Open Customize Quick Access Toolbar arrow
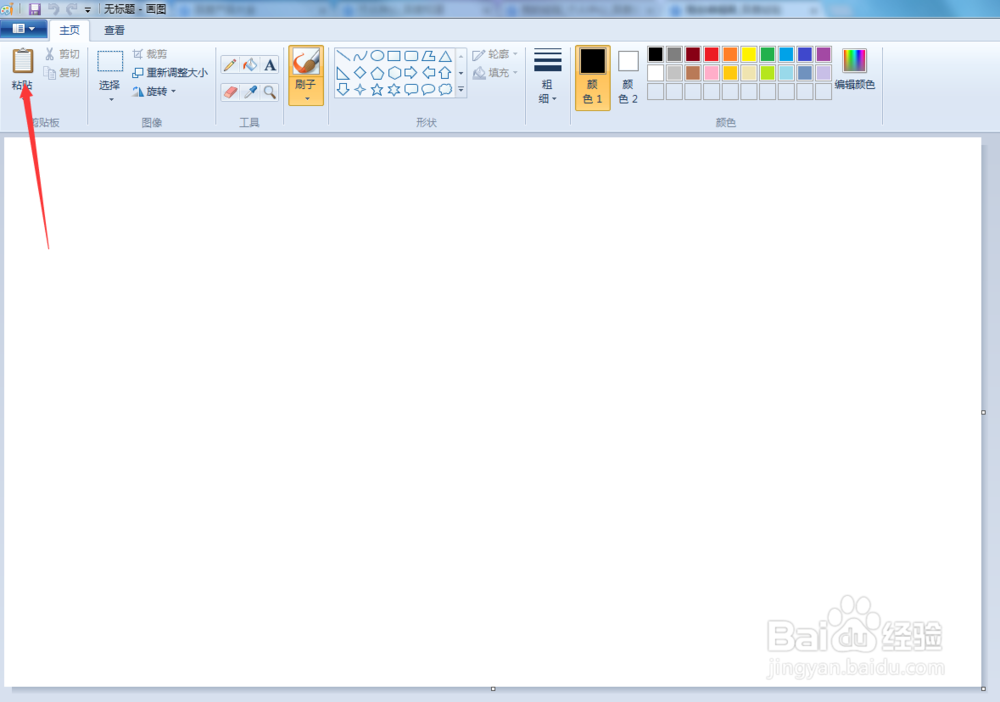This screenshot has height=702, width=1000. pos(87,10)
